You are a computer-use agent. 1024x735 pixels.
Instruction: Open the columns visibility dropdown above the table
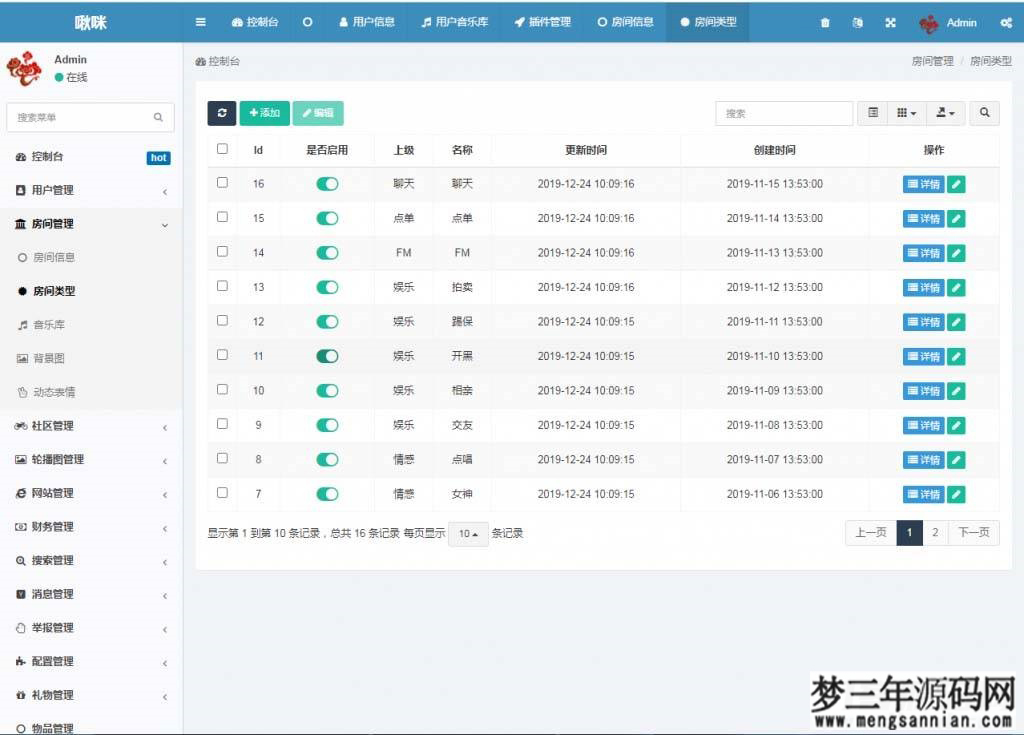[905, 113]
